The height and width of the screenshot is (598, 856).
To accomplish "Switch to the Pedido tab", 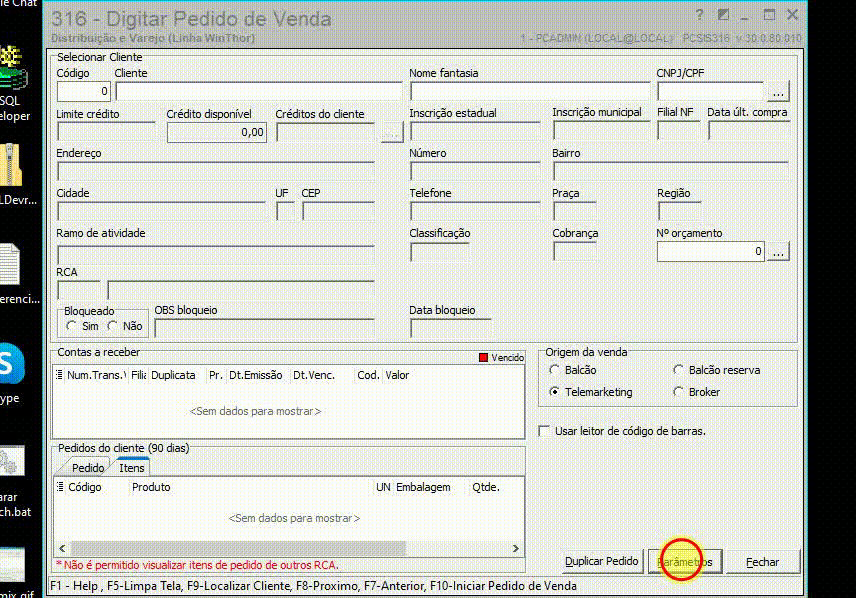I will click(87, 467).
